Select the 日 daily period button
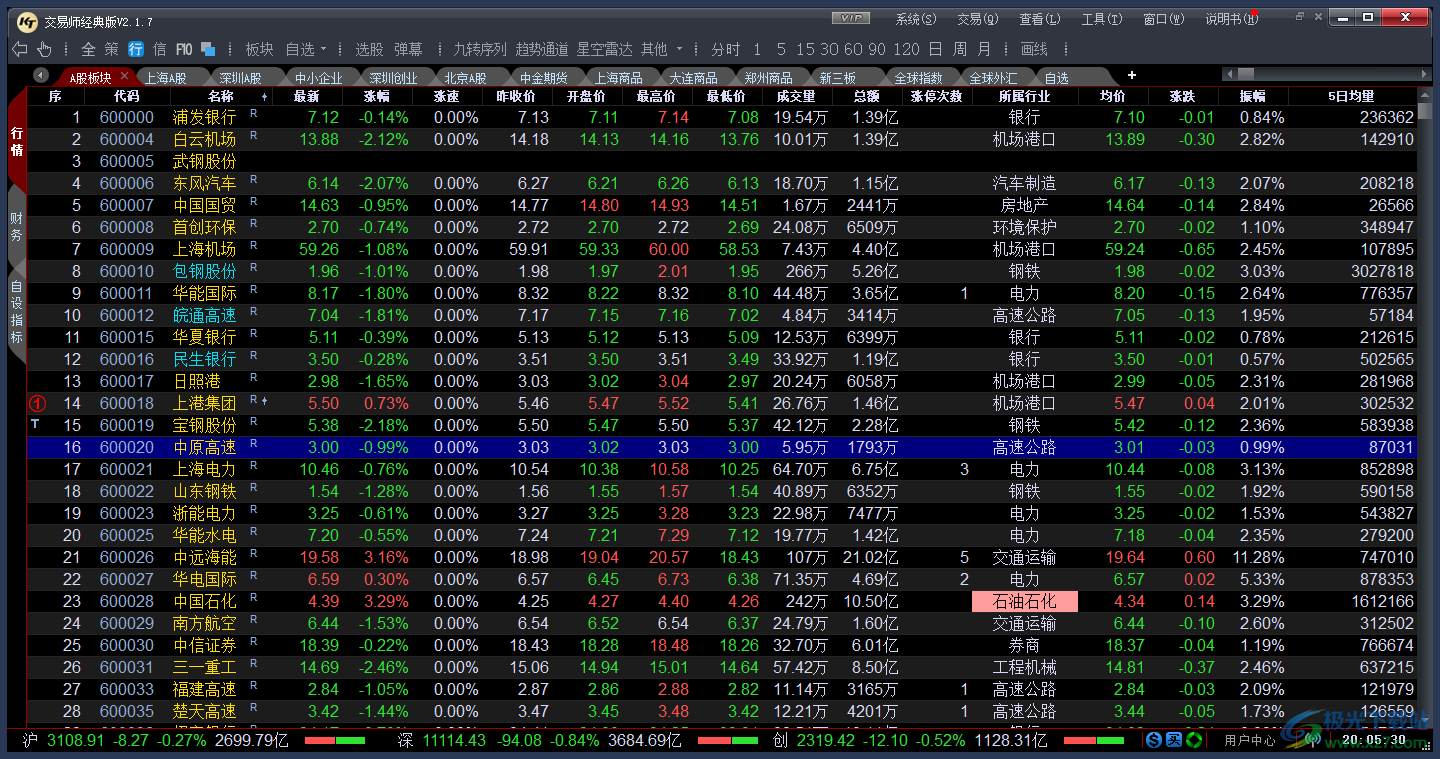This screenshot has width=1440, height=759. coord(935,49)
